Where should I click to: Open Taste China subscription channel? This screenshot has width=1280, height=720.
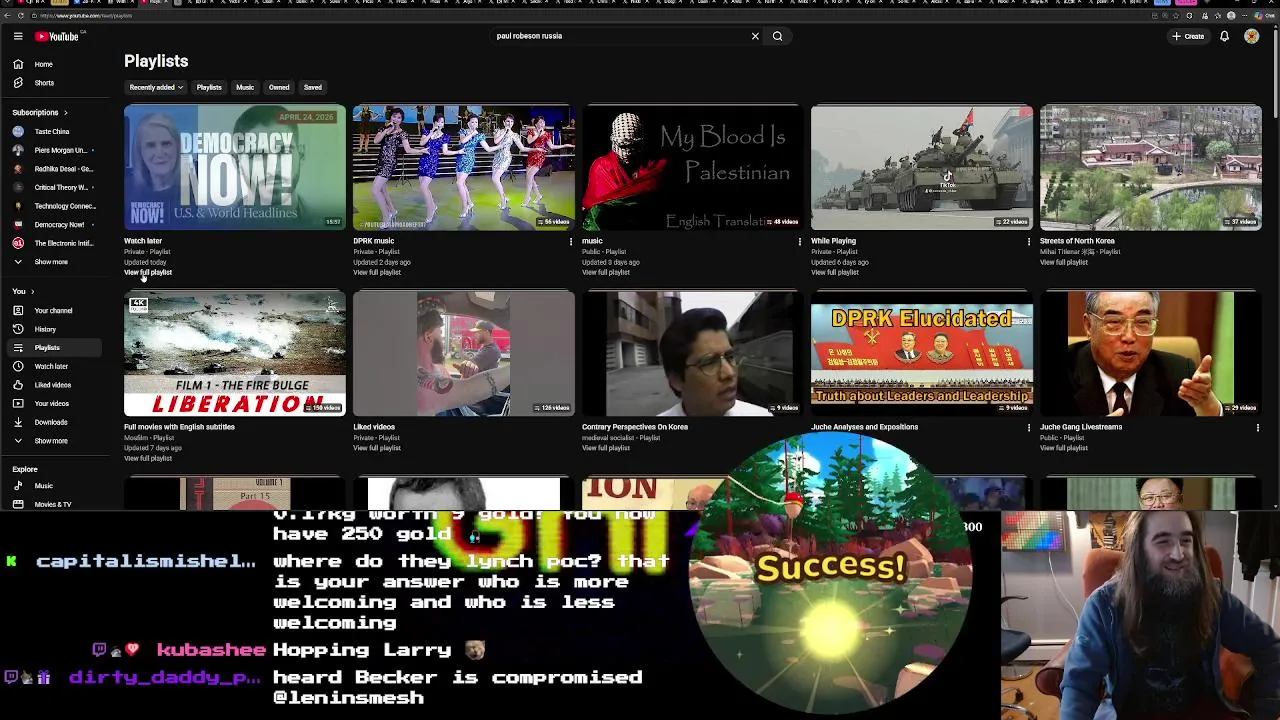click(x=52, y=131)
